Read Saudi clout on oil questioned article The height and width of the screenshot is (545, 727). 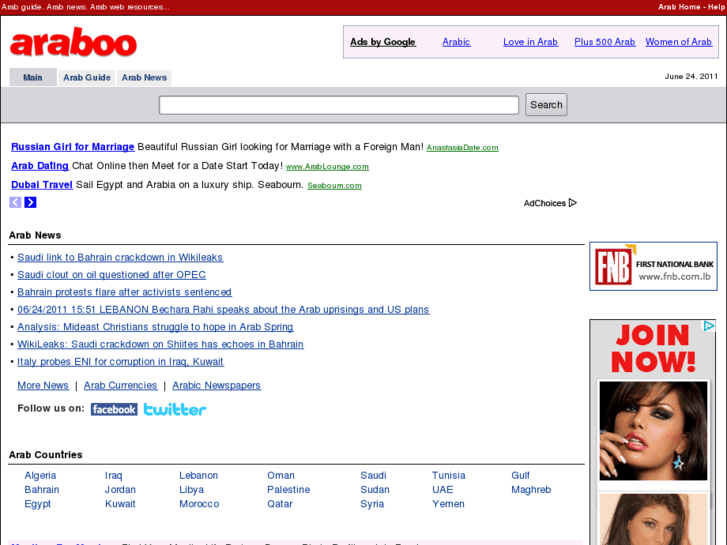click(111, 275)
